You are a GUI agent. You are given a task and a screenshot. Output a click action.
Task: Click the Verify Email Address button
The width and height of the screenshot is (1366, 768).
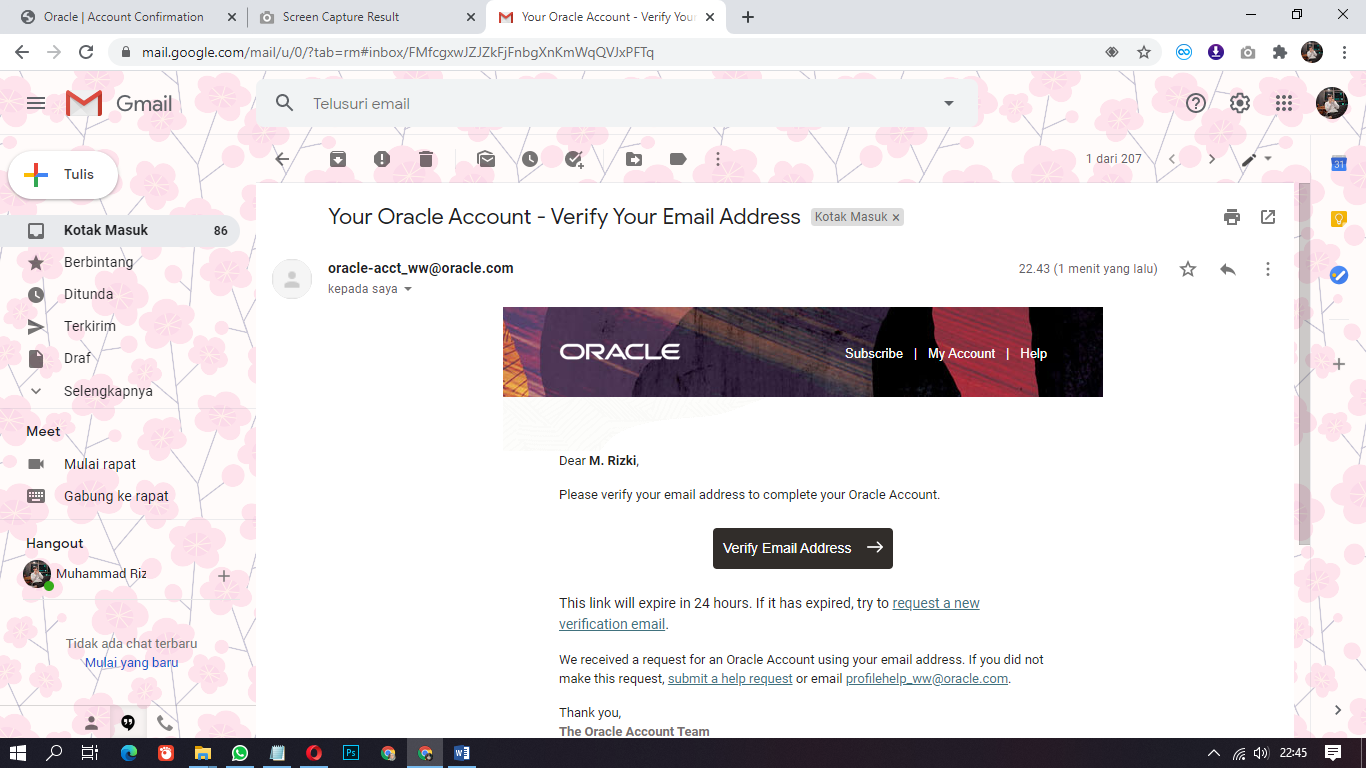[803, 548]
